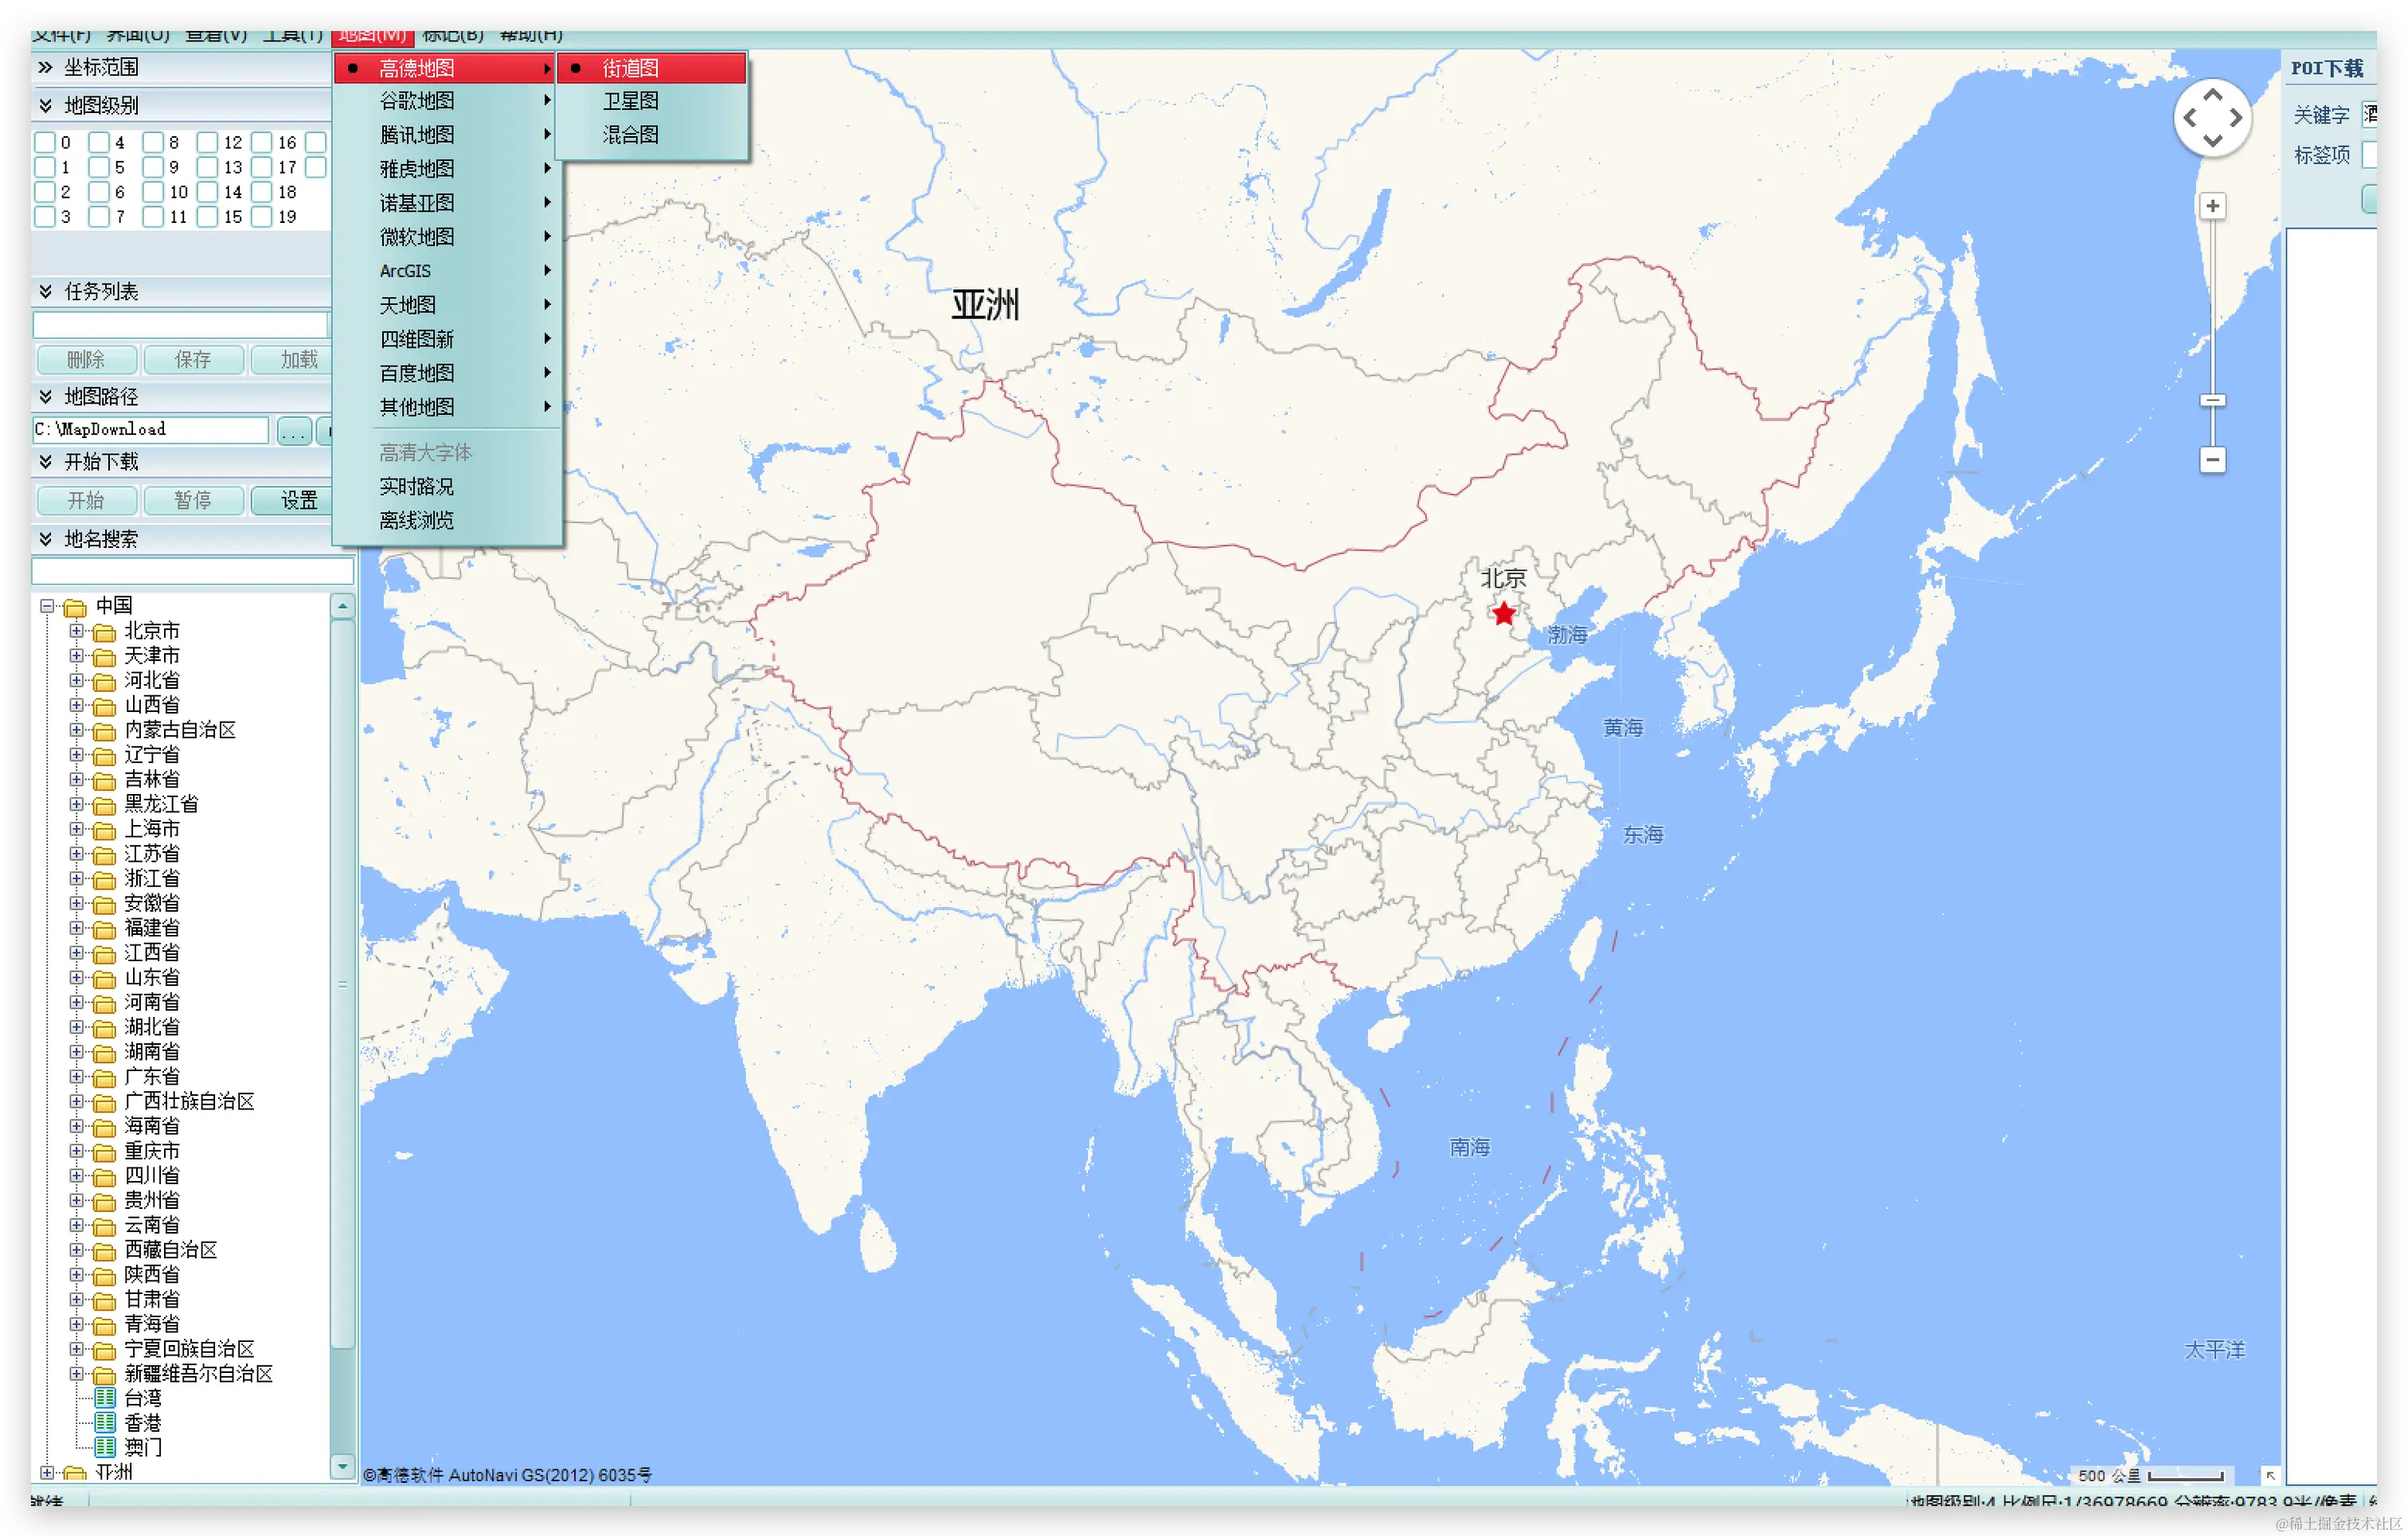Open the 谷歌地图 submenu
2408x1537 pixels.
point(417,101)
